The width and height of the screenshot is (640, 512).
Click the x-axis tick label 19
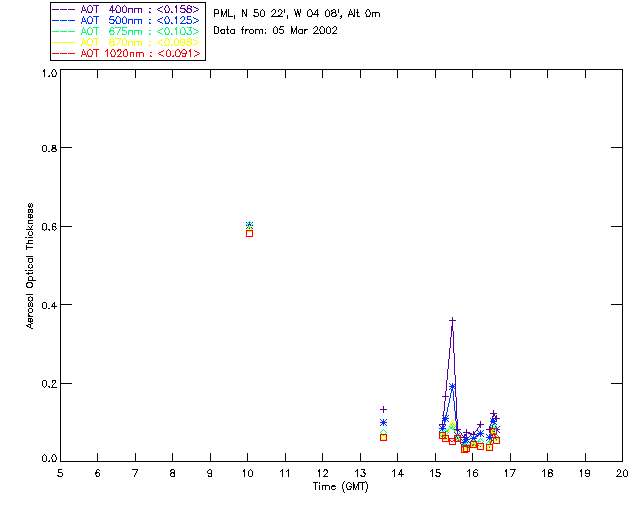tap(585, 473)
